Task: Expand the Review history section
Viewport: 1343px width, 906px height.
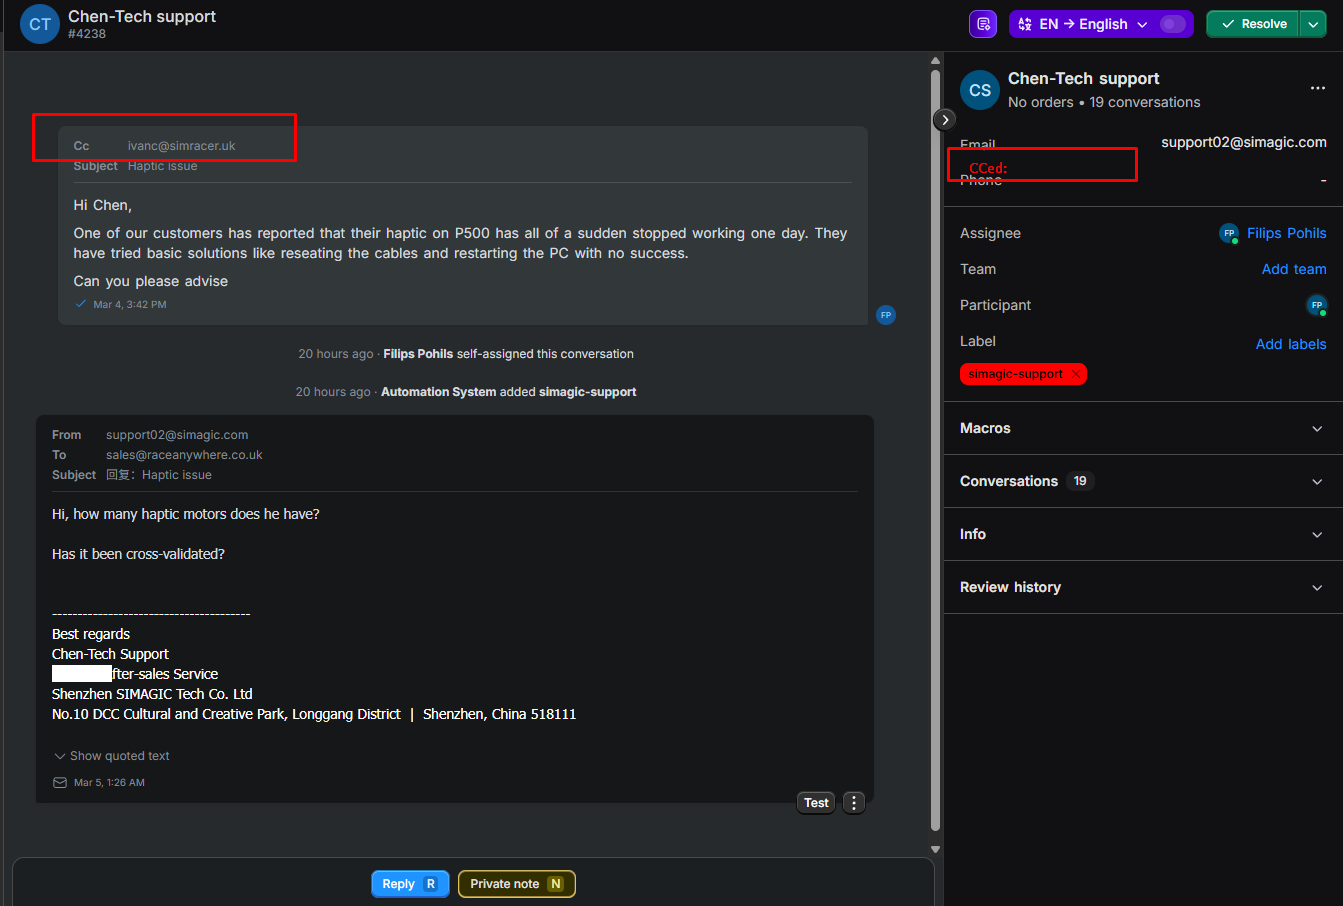Action: point(1143,587)
